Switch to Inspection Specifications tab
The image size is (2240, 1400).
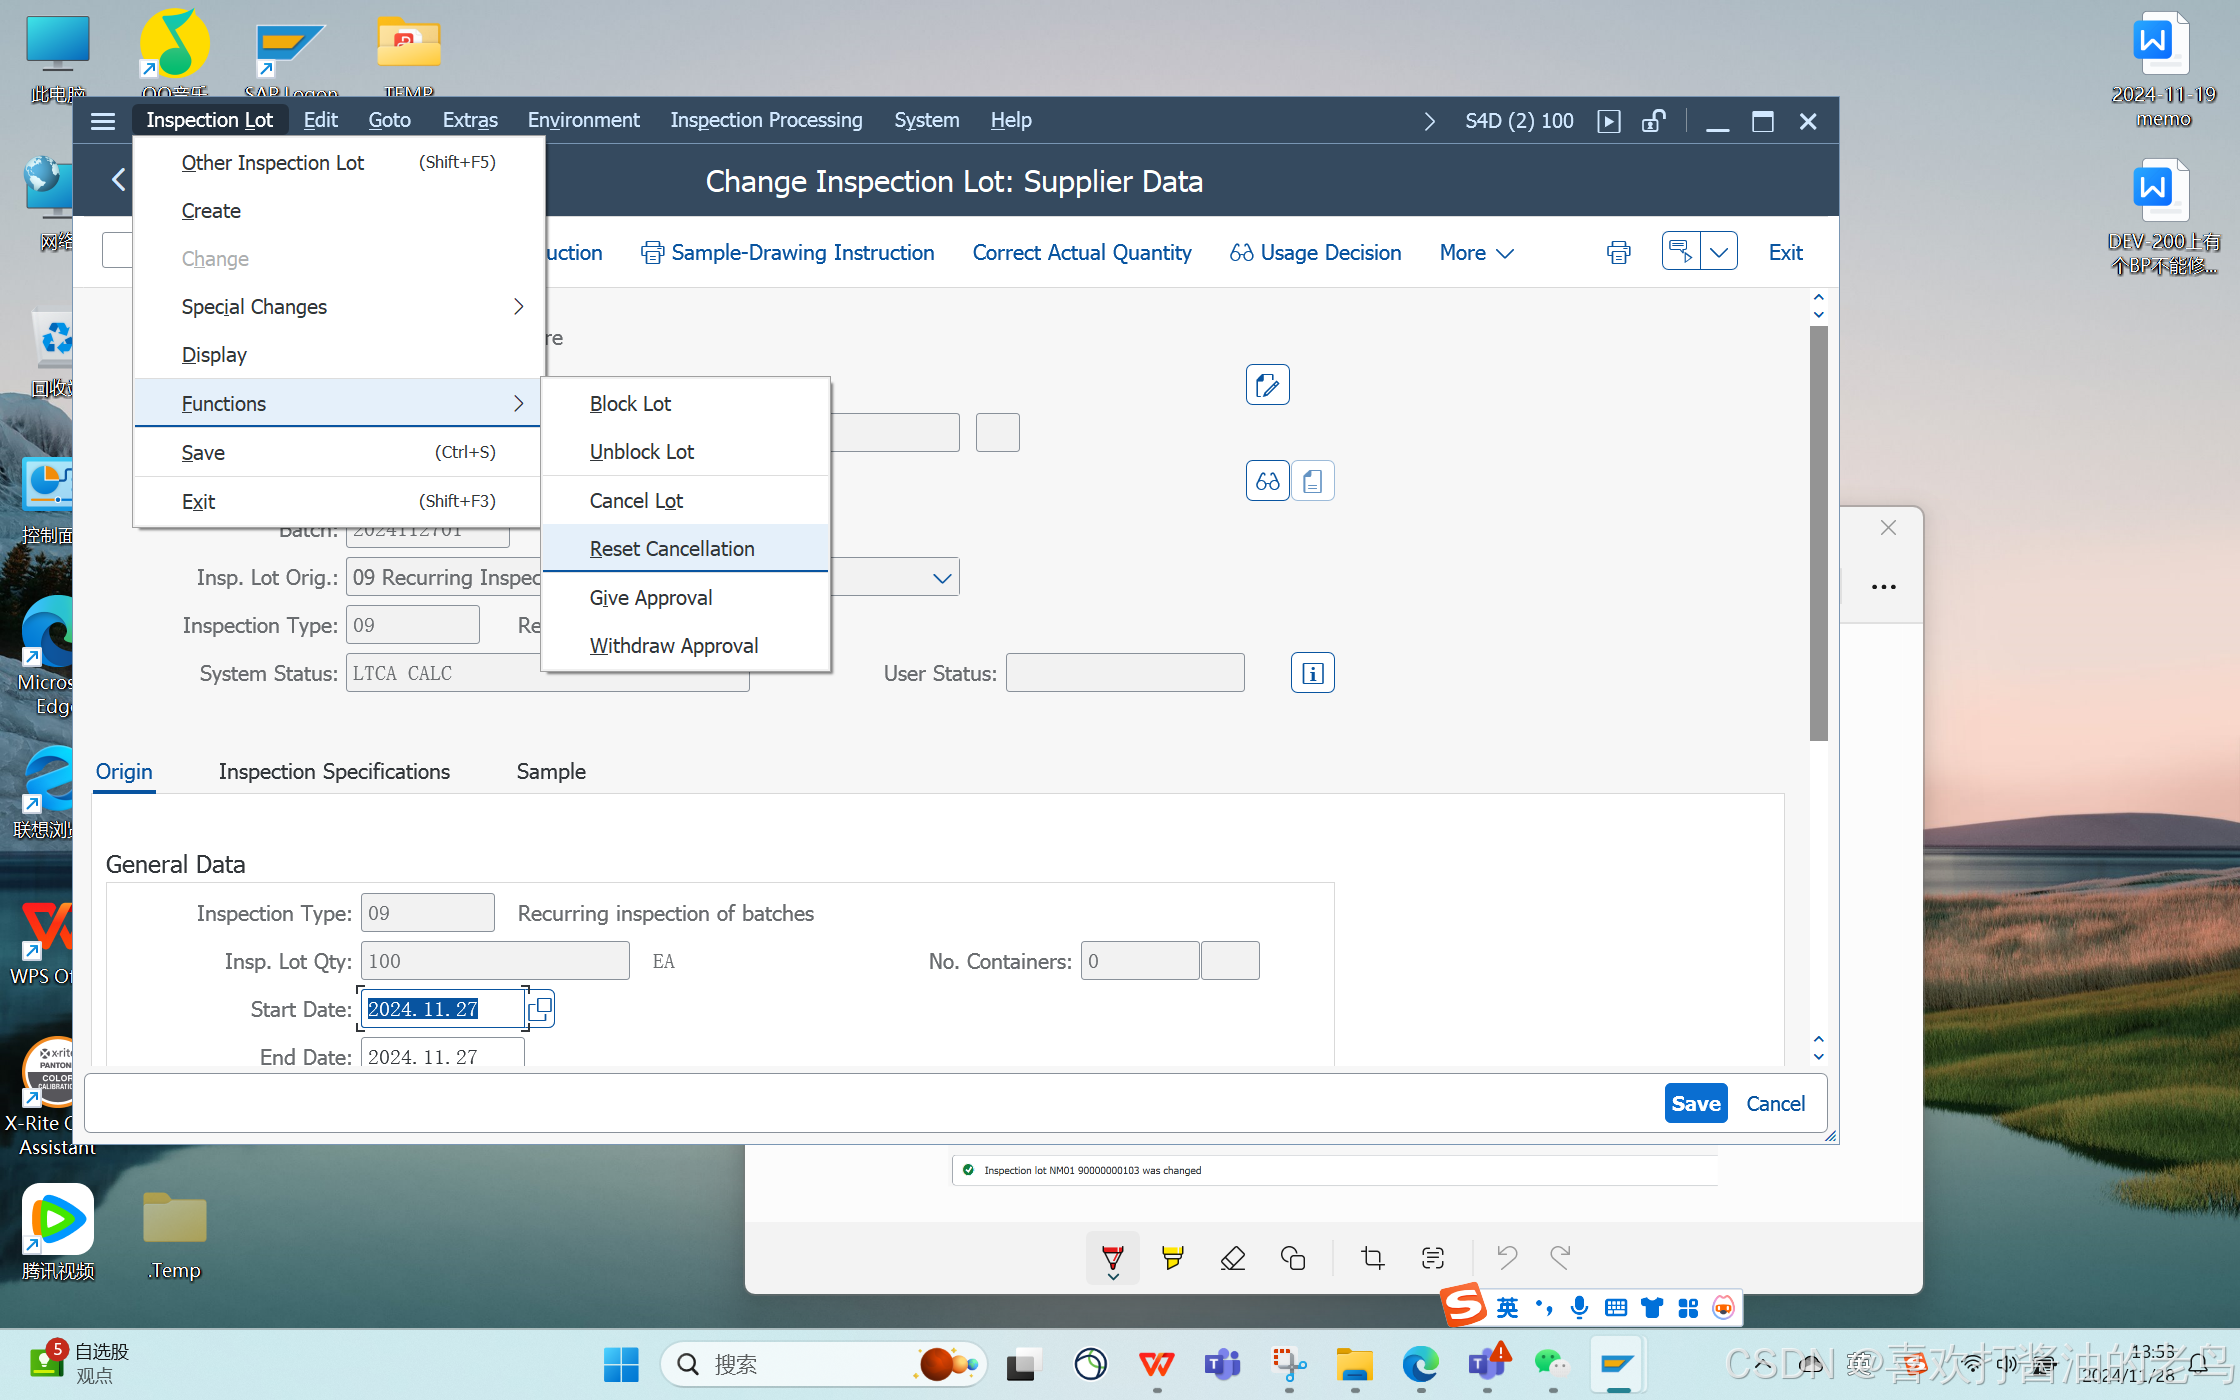click(x=334, y=772)
